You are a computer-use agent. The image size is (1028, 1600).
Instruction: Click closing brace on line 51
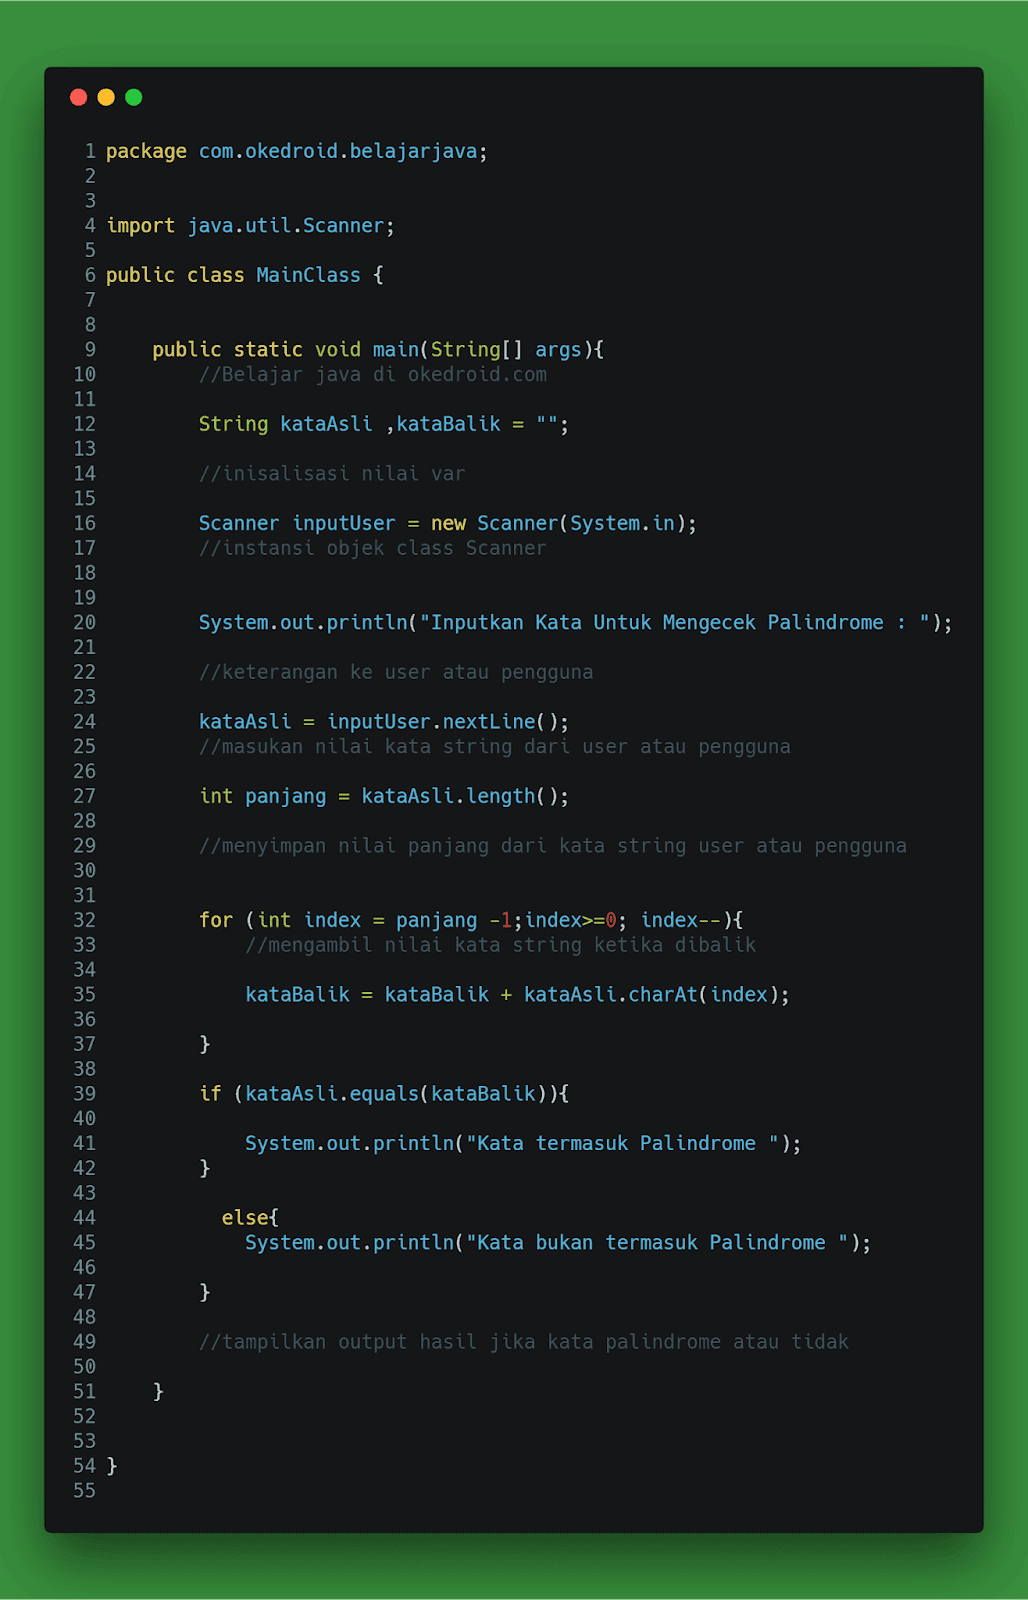158,1392
